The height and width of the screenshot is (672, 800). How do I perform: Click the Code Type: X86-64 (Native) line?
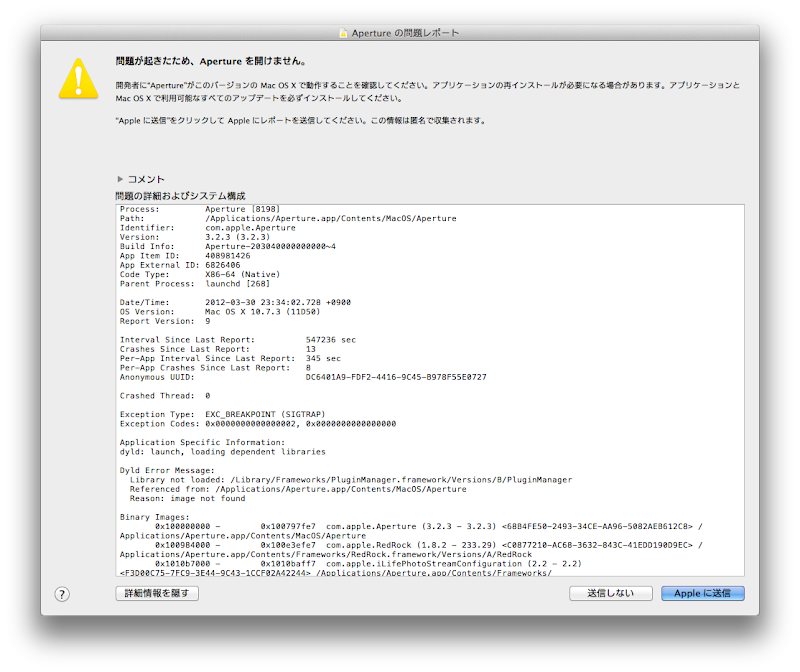click(200, 275)
